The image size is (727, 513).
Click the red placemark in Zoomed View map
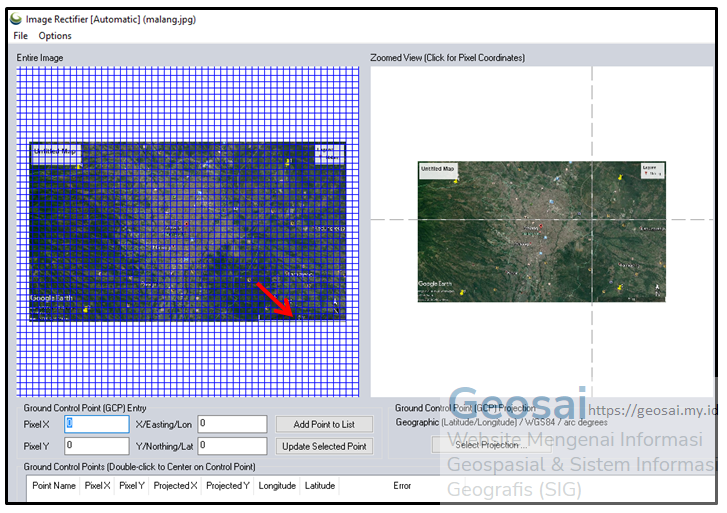pos(541,226)
